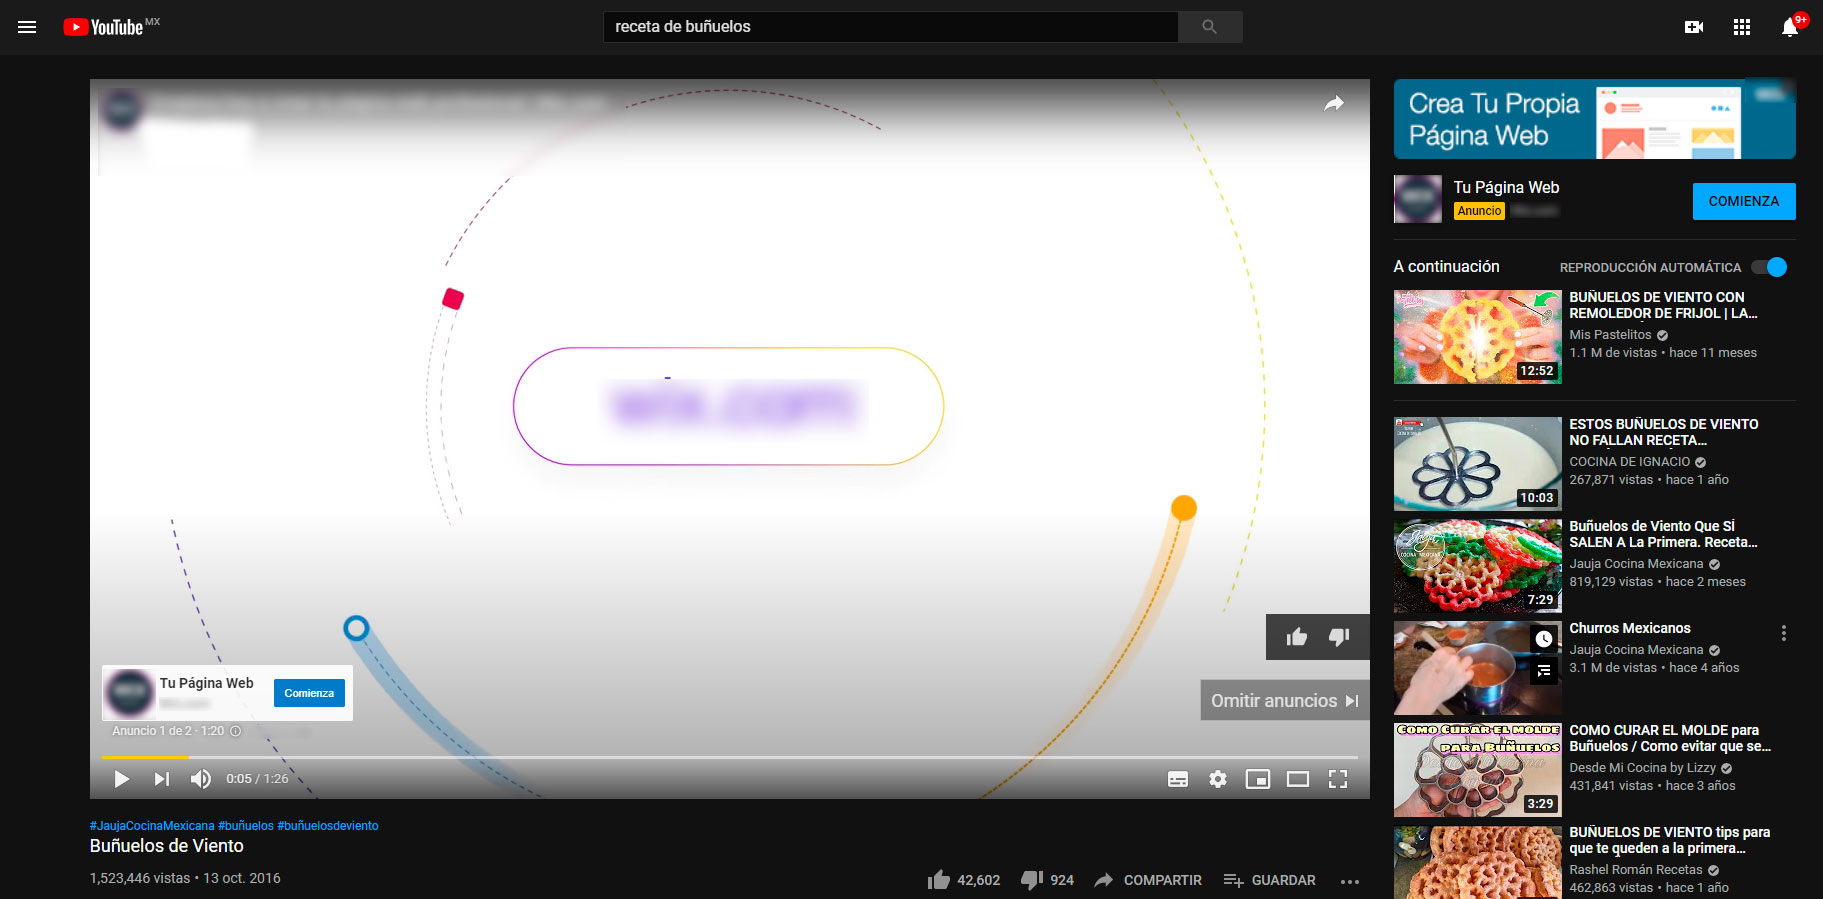Share the video using the player arrow
This screenshot has height=899, width=1823.
click(1334, 103)
